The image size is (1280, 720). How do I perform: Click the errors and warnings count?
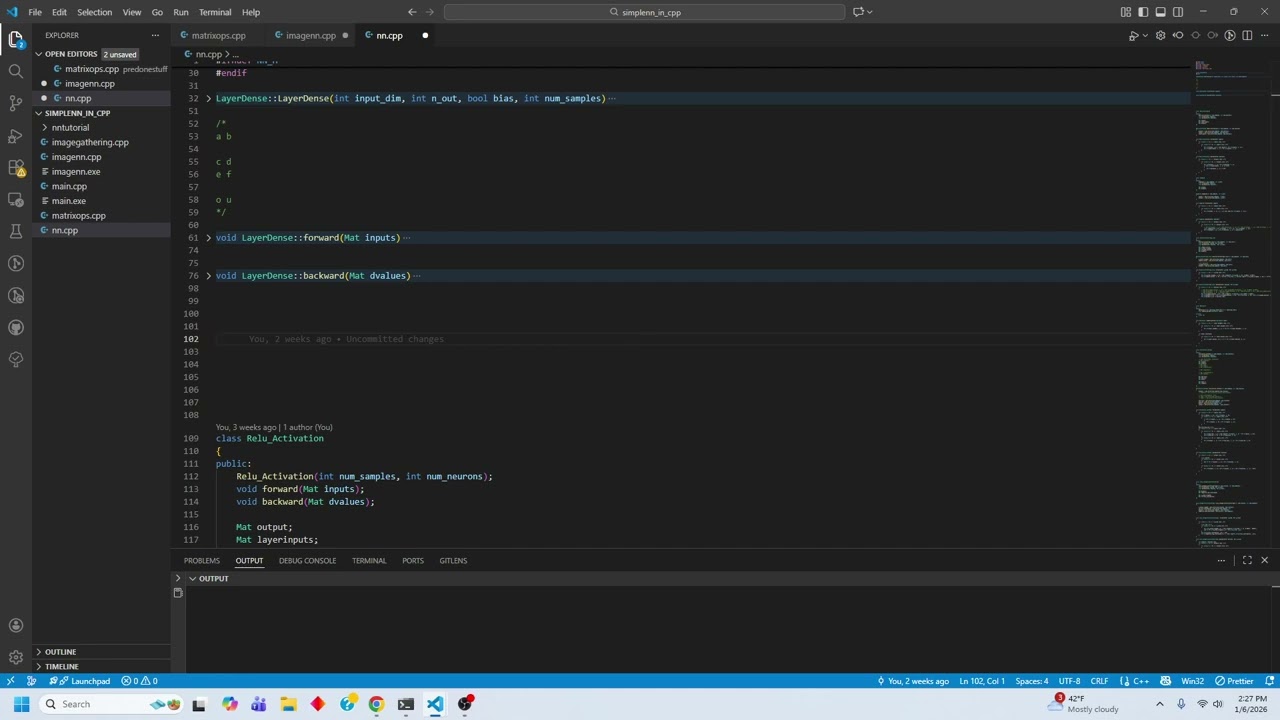pyautogui.click(x=140, y=681)
